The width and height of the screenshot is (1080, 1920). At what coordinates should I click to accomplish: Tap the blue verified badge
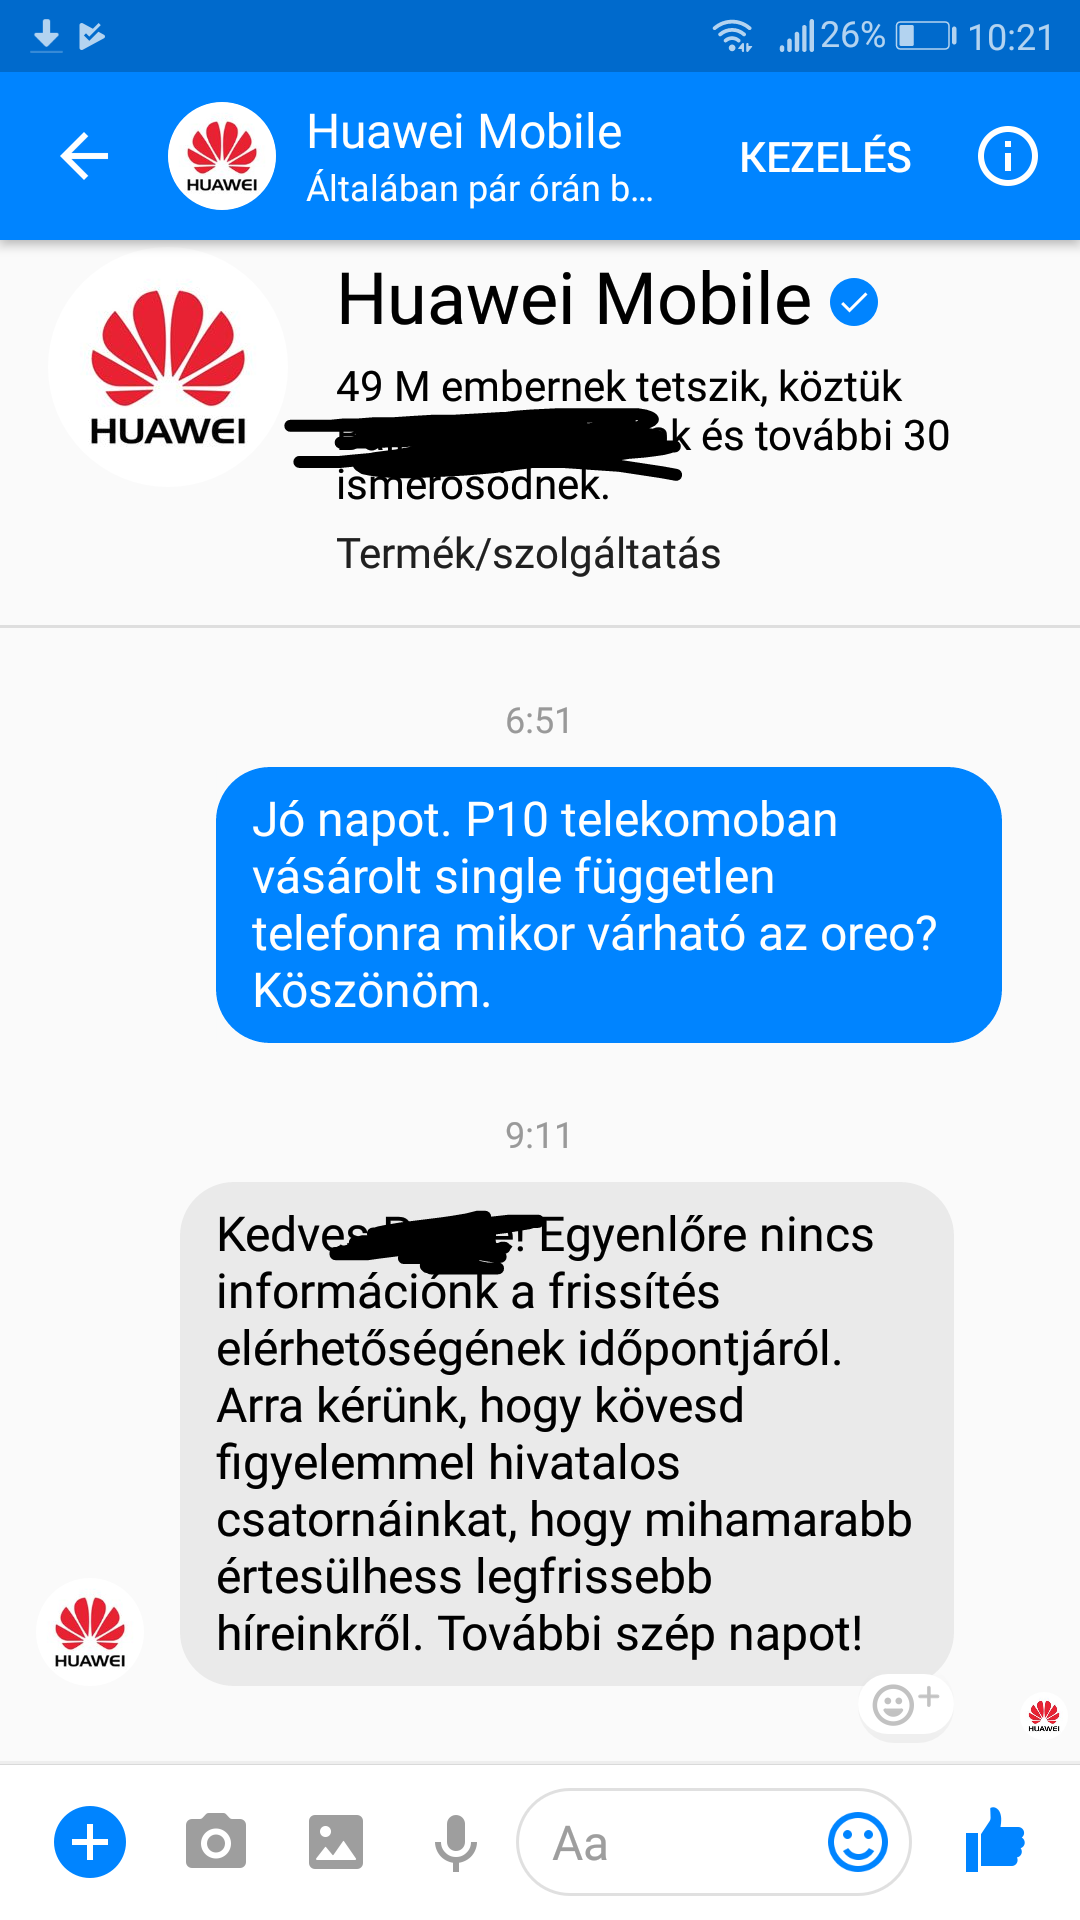(854, 302)
